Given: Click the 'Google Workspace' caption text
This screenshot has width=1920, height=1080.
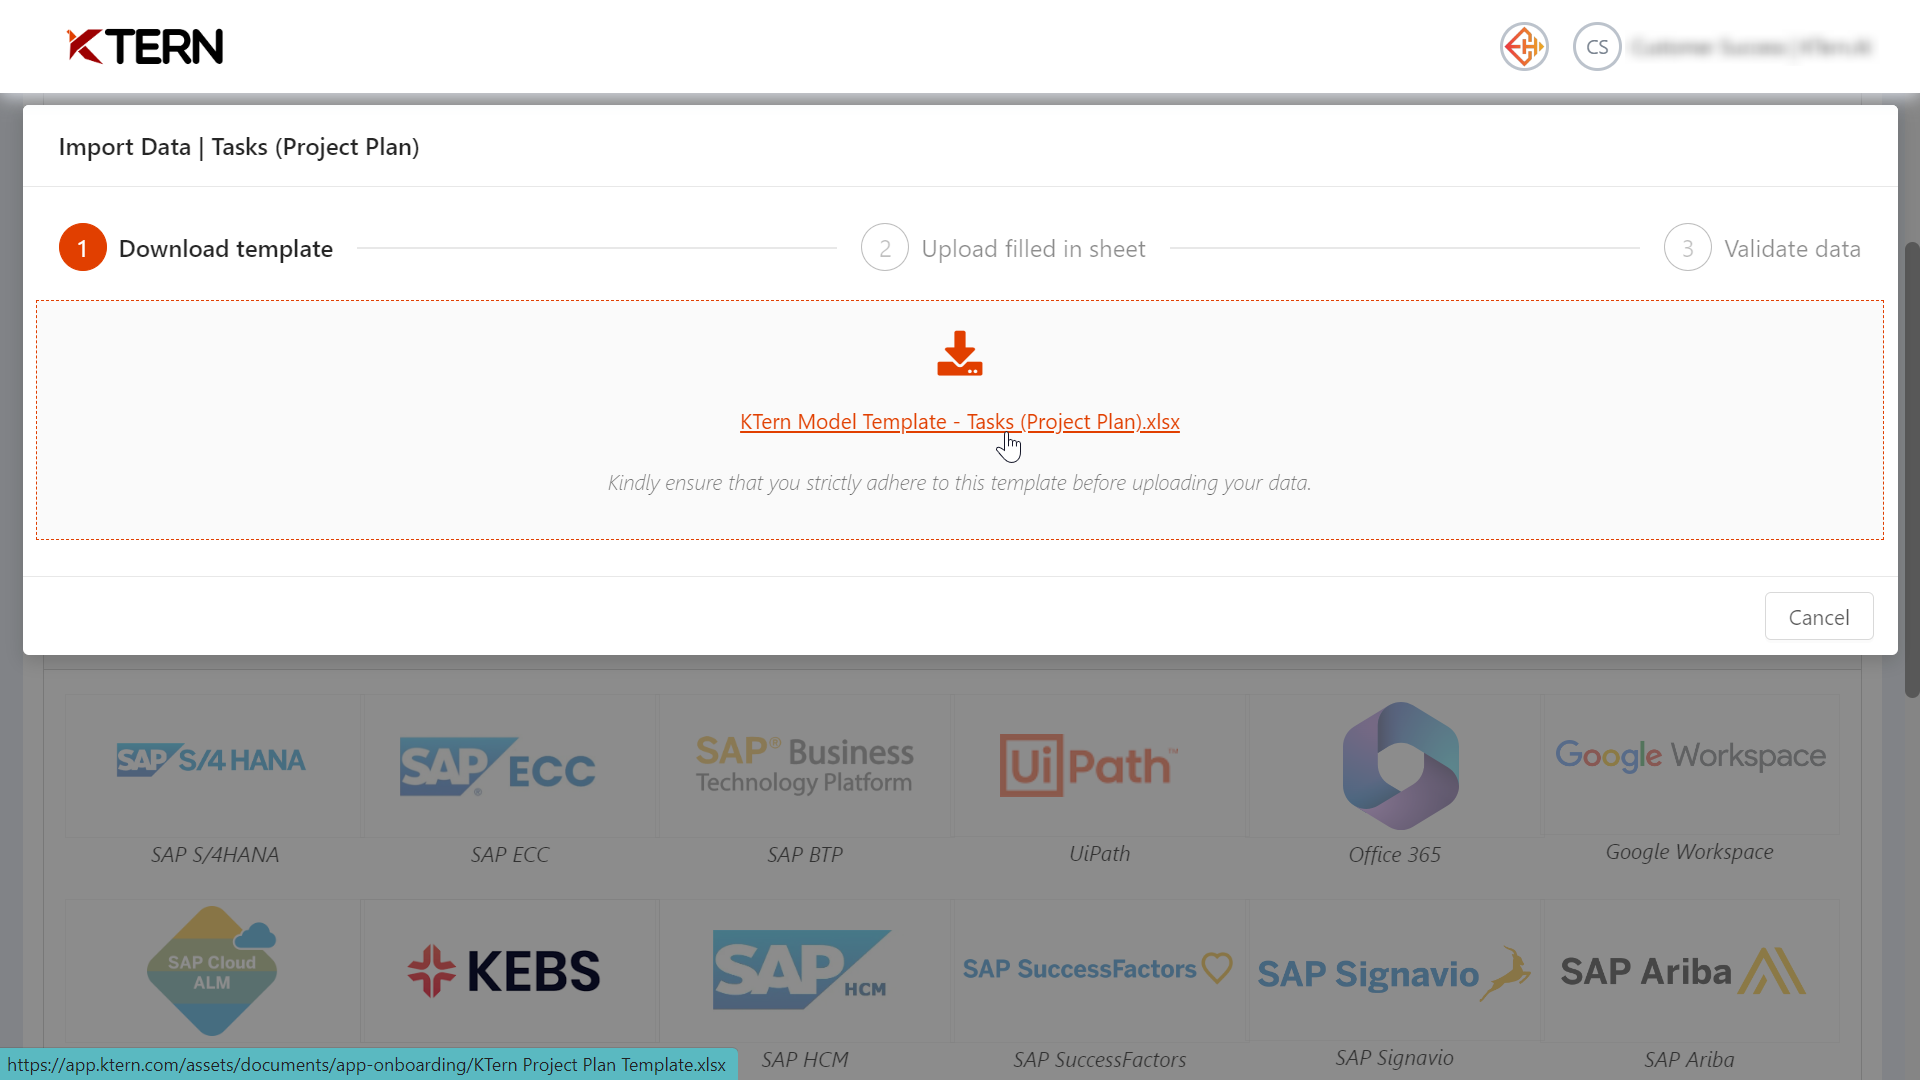Looking at the screenshot, I should [1689, 852].
